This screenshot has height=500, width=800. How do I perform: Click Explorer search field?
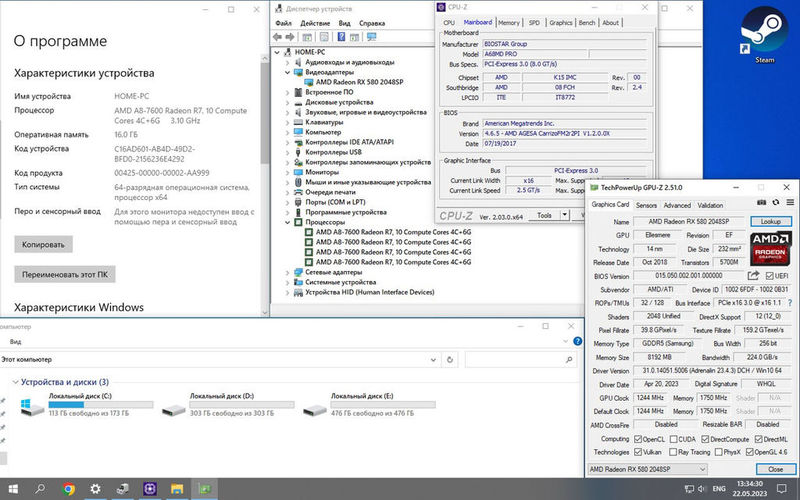(x=520, y=360)
